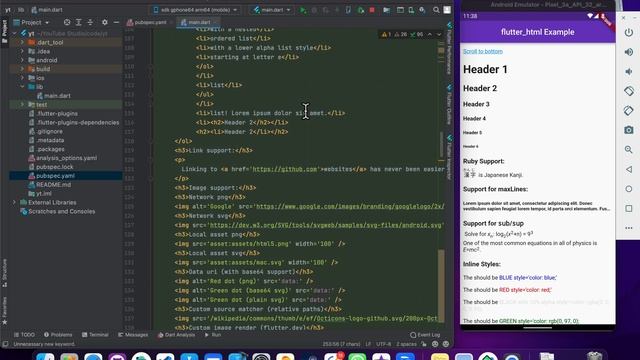Rotate the emulator left with the rotate icon
The height and width of the screenshot is (360, 640).
pos(629,91)
